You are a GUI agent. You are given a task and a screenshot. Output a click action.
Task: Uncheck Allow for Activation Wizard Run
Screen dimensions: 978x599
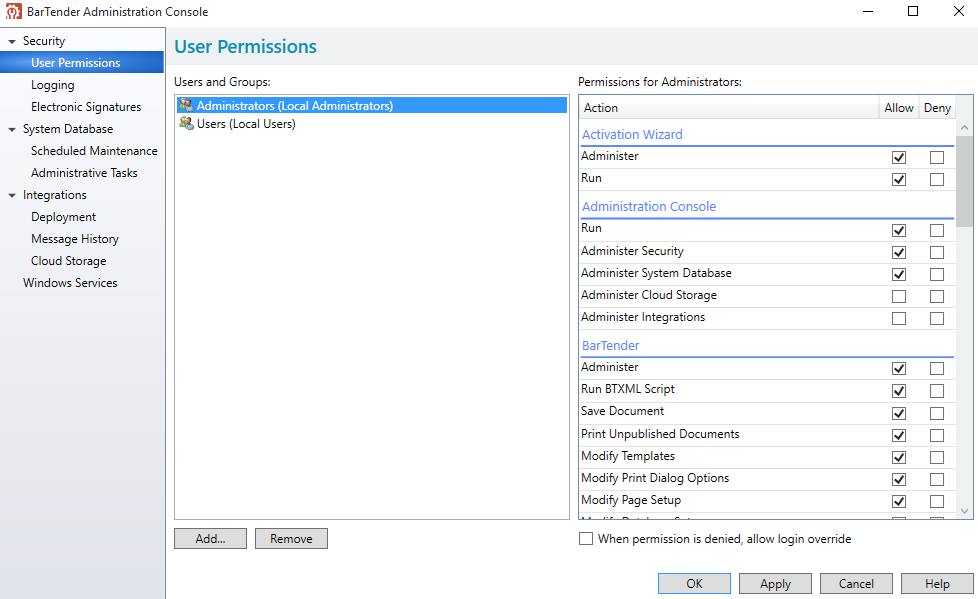click(899, 179)
